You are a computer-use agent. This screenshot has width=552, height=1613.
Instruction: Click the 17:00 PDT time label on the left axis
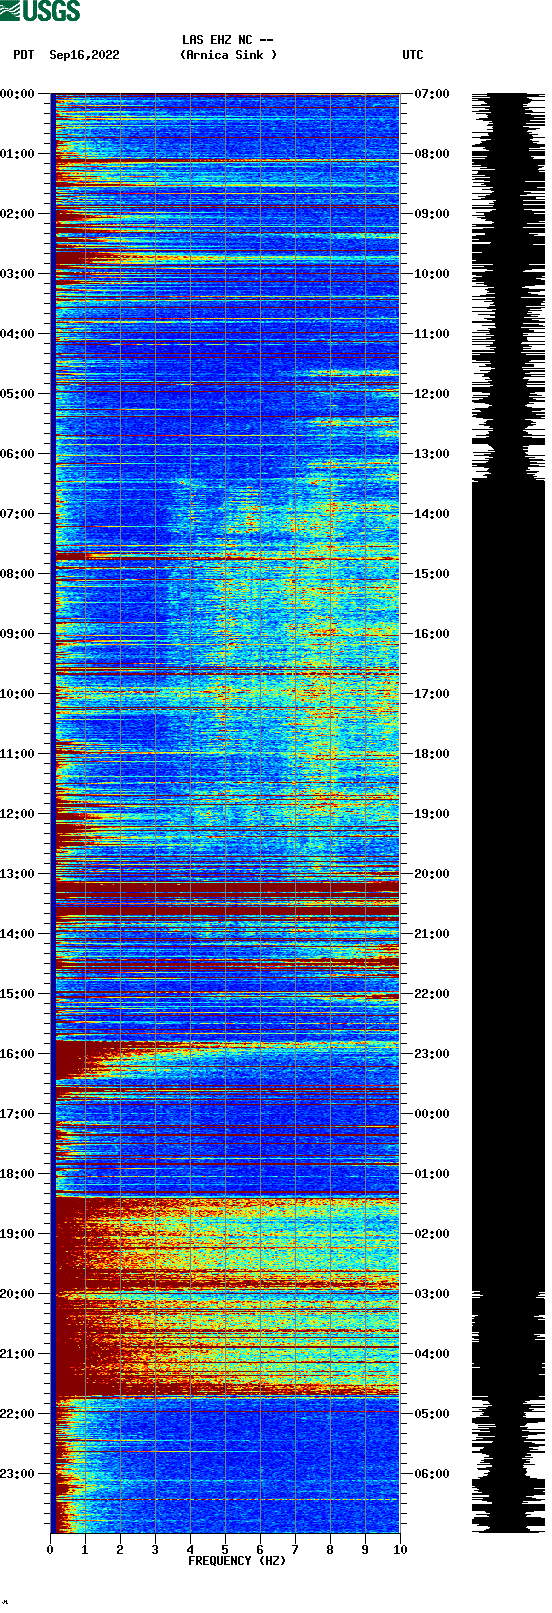pos(17,1114)
